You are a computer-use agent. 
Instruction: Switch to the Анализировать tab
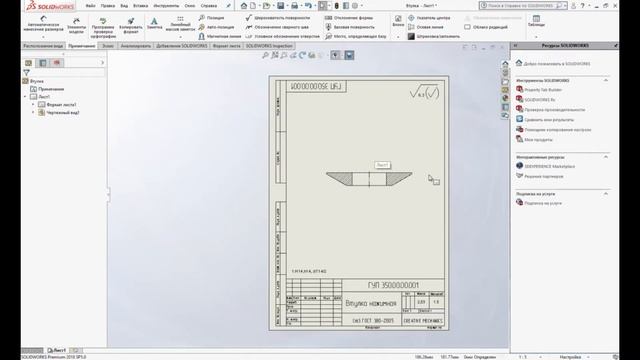tap(136, 46)
